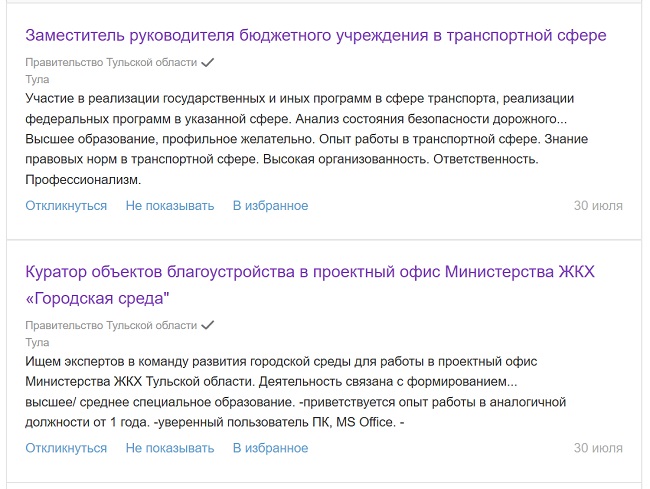
Task: Click the '30 июля' date on the curator vacancy
Action: point(598,448)
